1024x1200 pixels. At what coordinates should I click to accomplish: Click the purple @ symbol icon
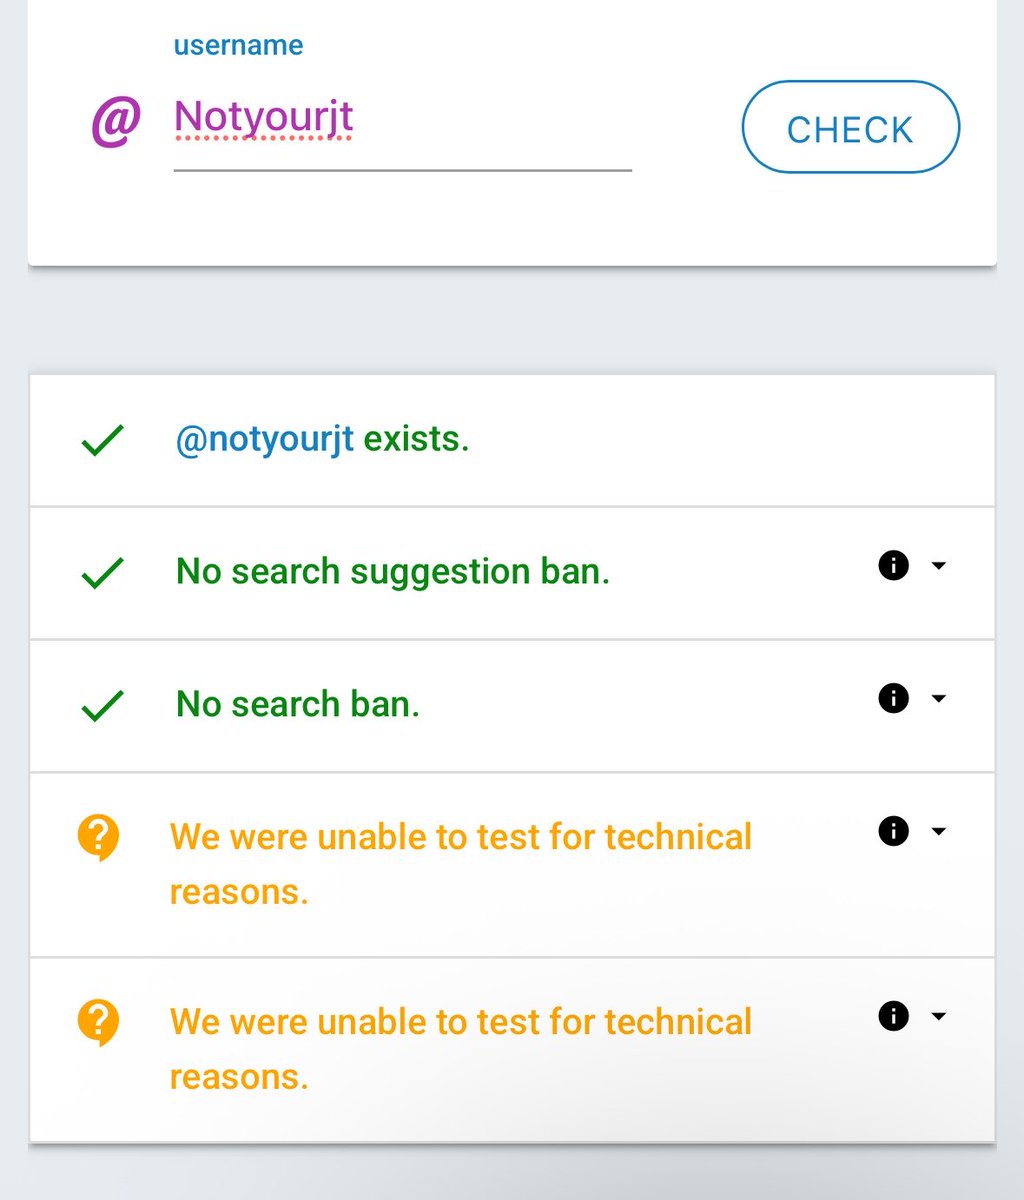pos(116,122)
